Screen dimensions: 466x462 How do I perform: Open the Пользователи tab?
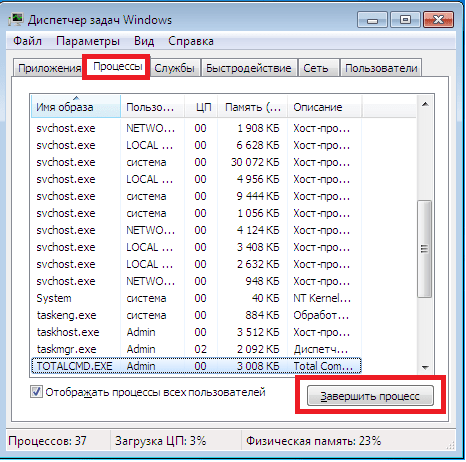pyautogui.click(x=381, y=68)
